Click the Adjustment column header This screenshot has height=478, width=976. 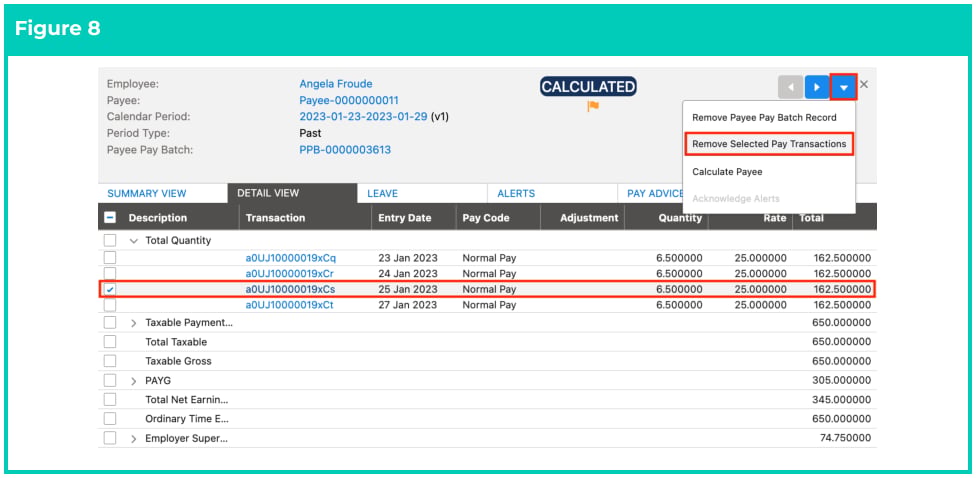[x=589, y=218]
